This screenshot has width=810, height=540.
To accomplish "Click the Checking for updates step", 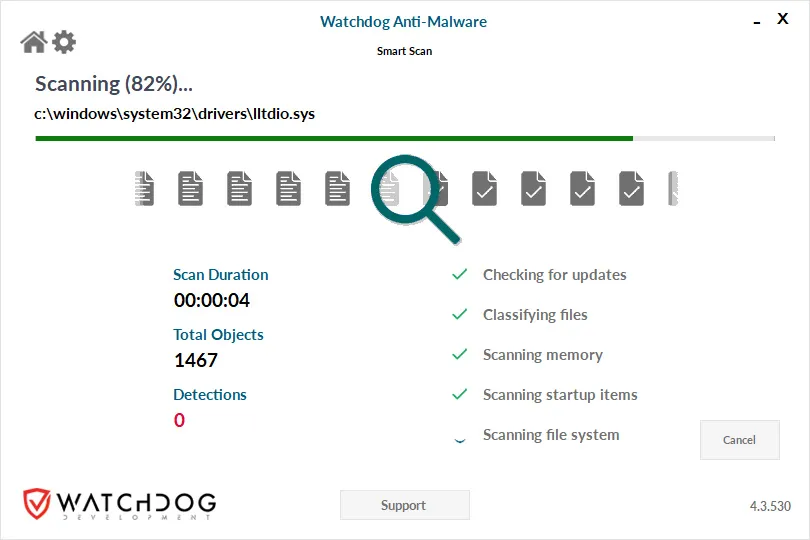I will coord(555,275).
